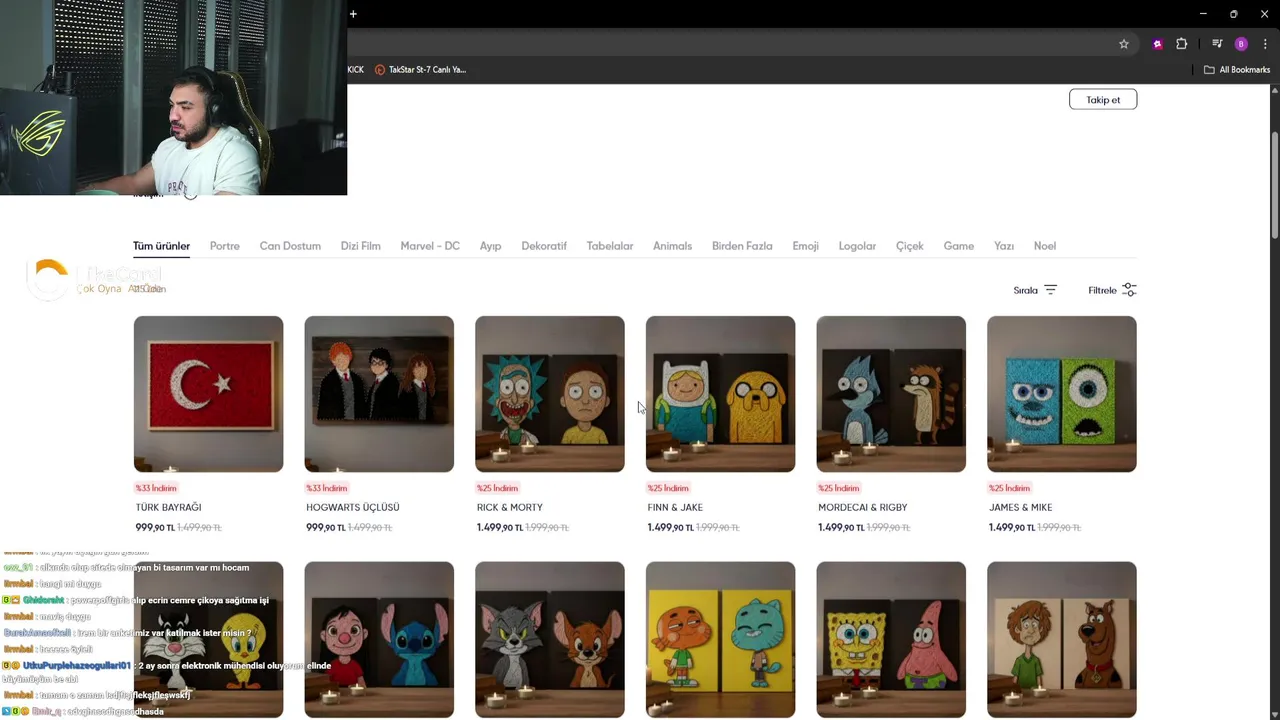
Task: Click the JAMES & MIKE product title
Action: pyautogui.click(x=1020, y=508)
